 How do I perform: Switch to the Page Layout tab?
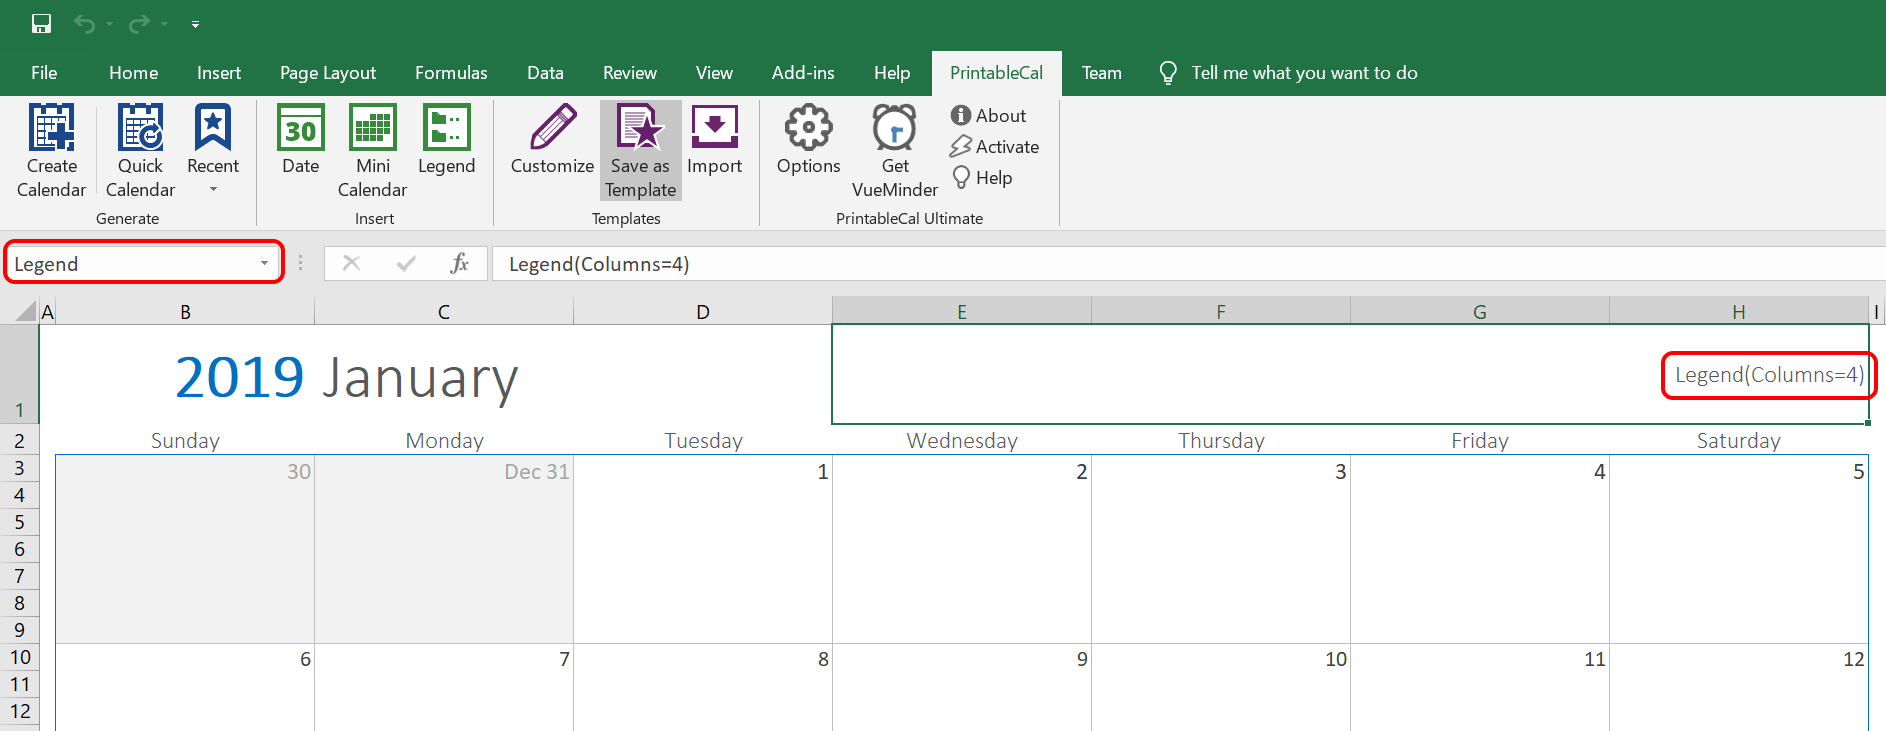[328, 73]
